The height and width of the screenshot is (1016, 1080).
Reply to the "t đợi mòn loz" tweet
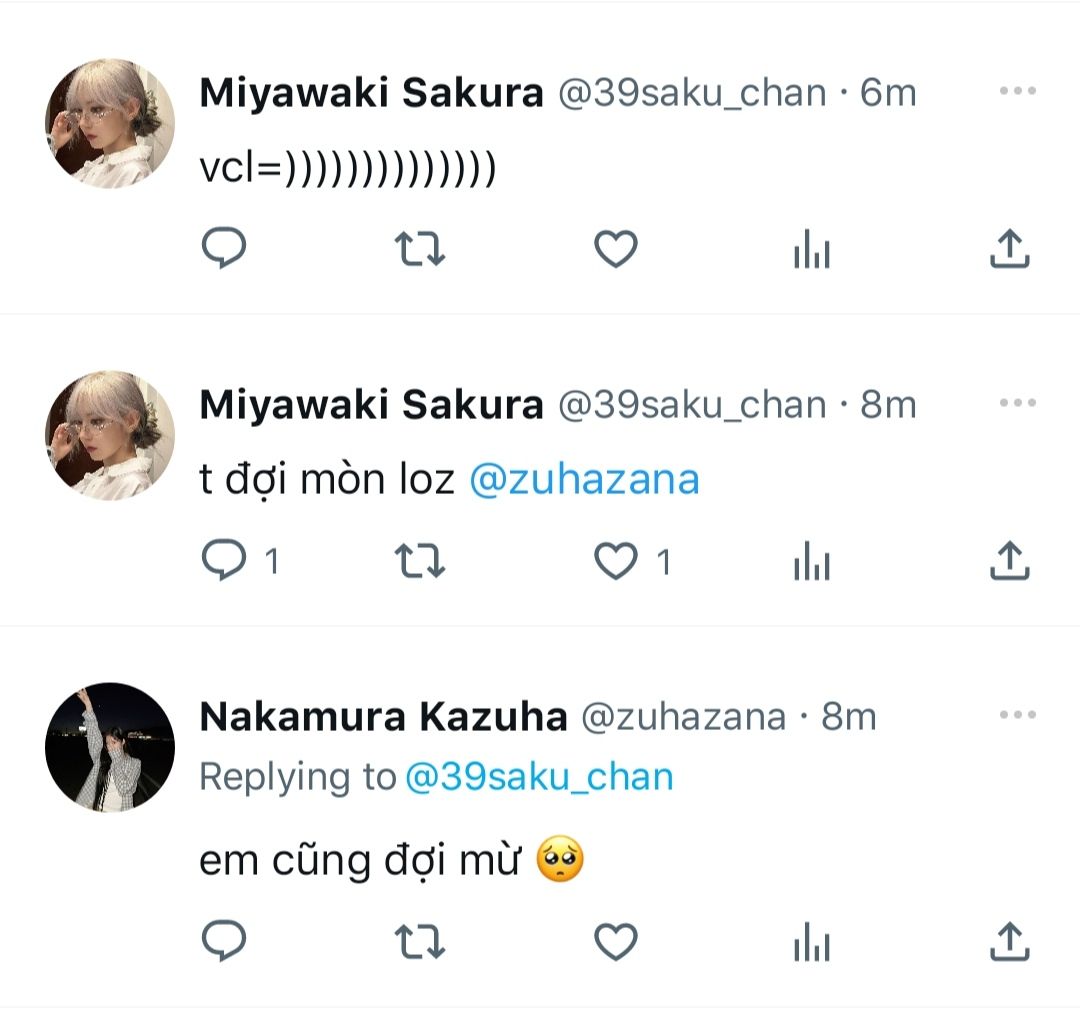(x=224, y=561)
